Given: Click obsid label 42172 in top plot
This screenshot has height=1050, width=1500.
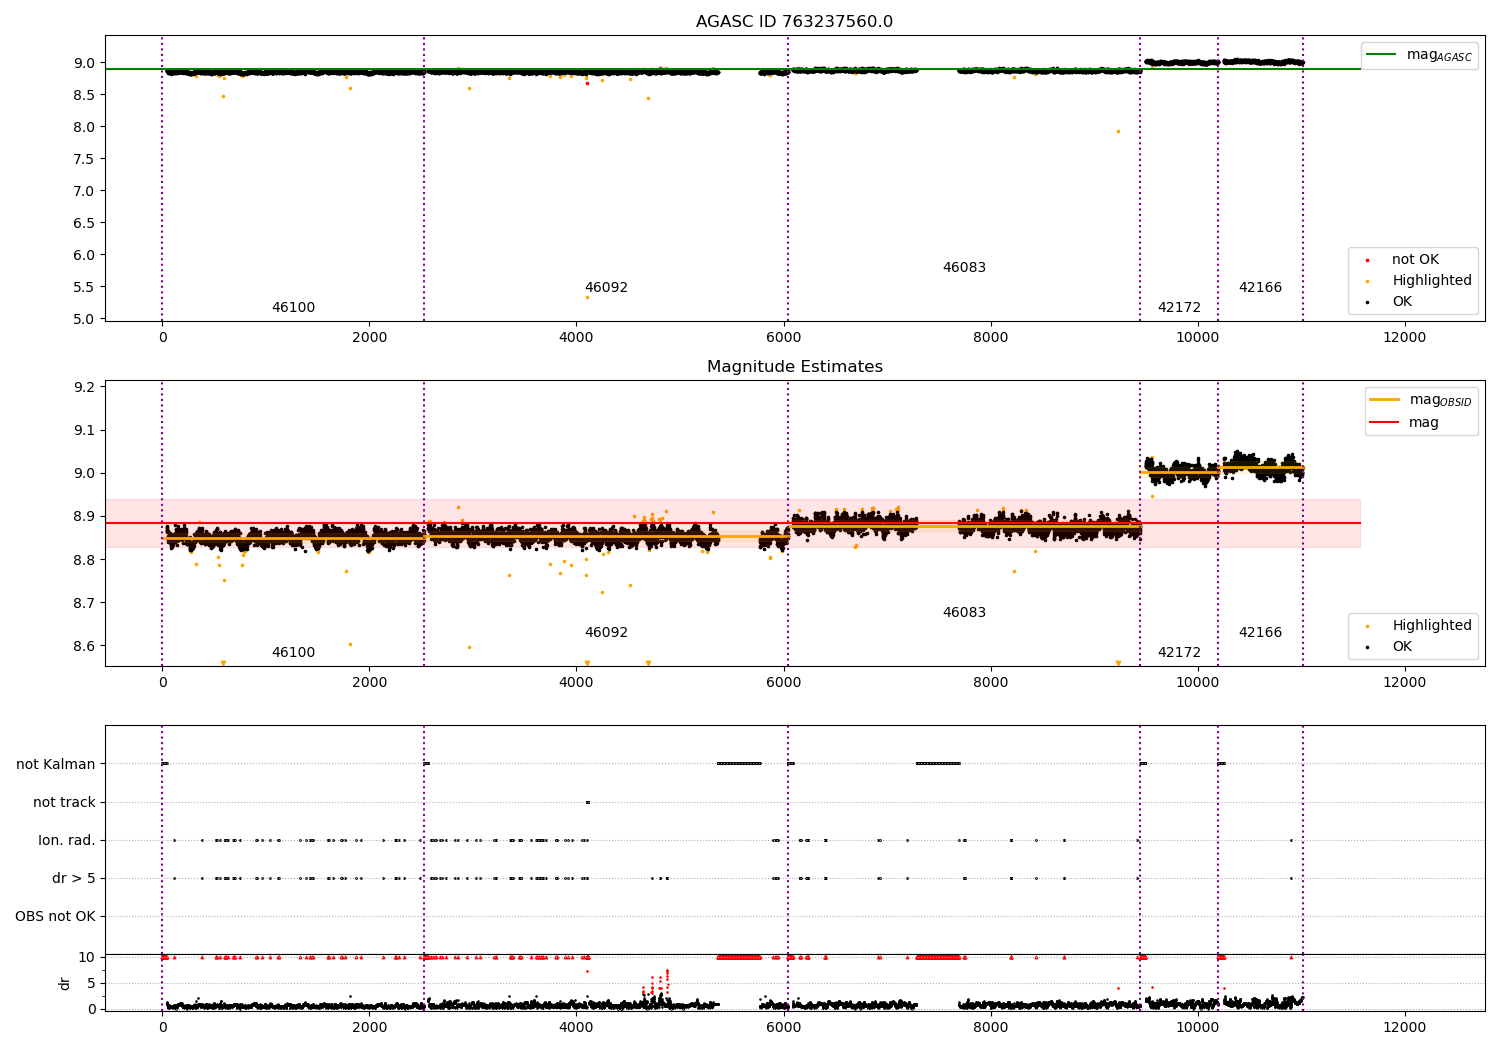Looking at the screenshot, I should point(1179,308).
